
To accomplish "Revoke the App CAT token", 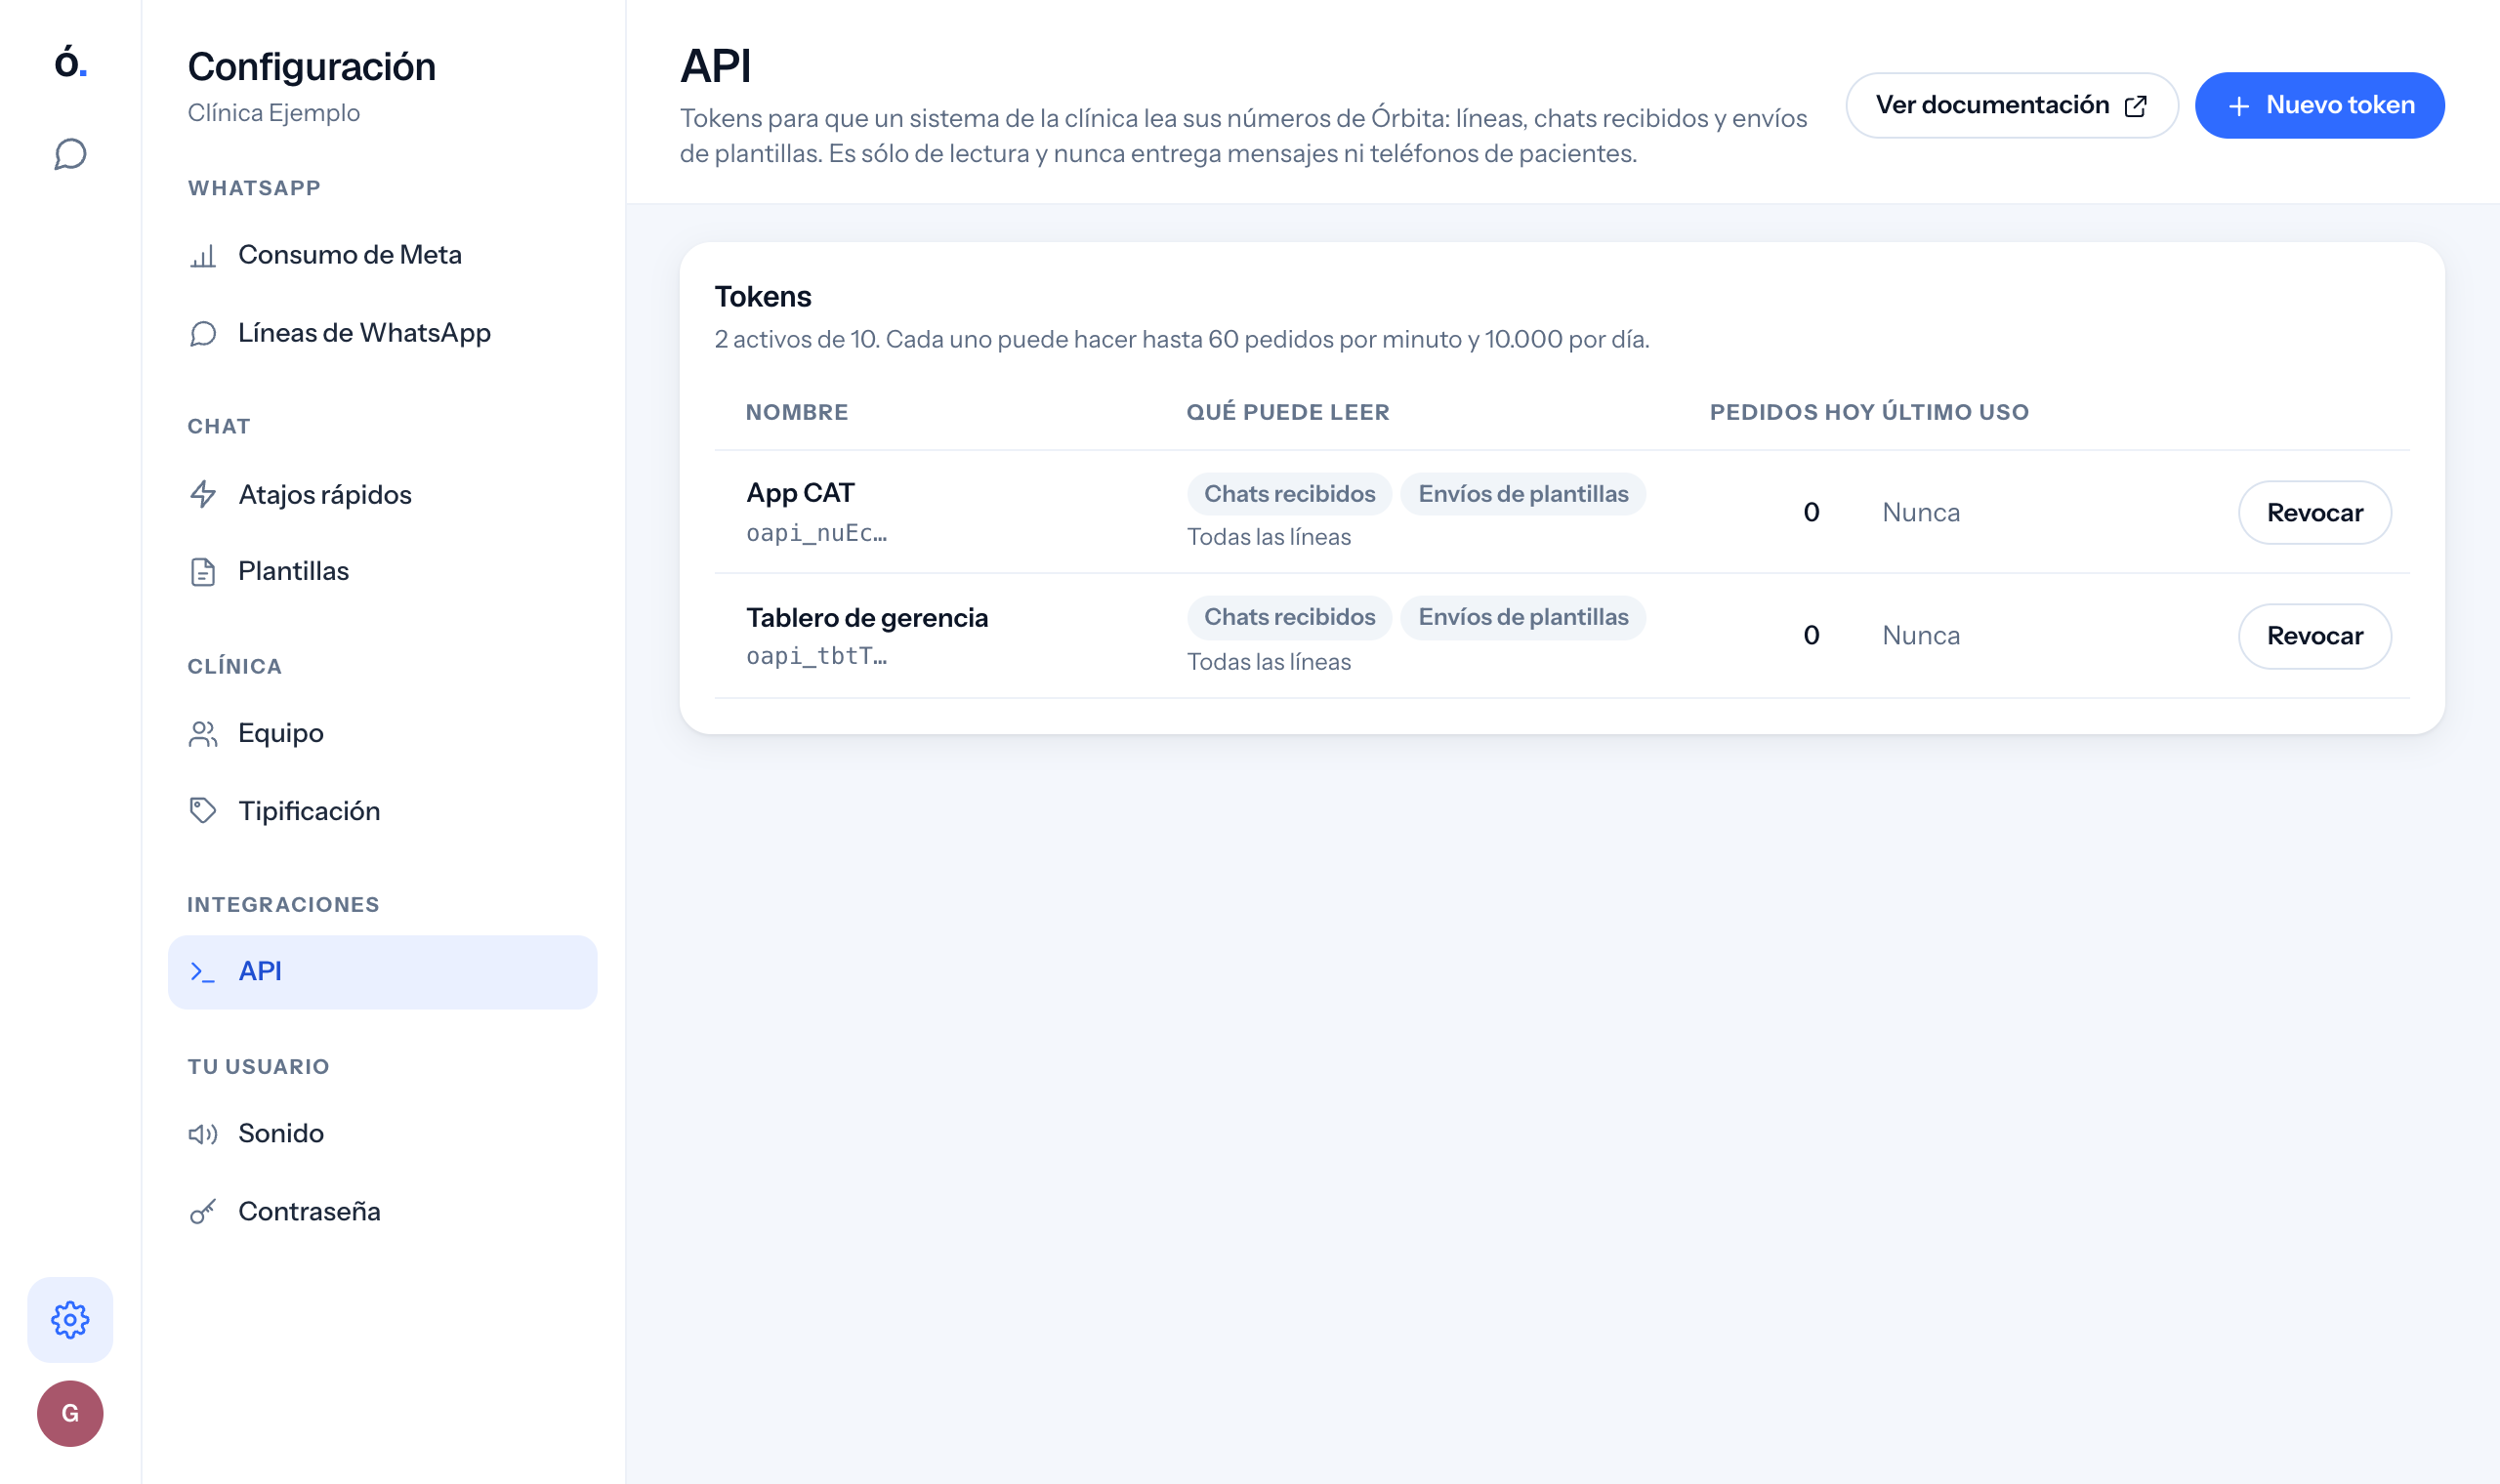I will click(x=2314, y=512).
